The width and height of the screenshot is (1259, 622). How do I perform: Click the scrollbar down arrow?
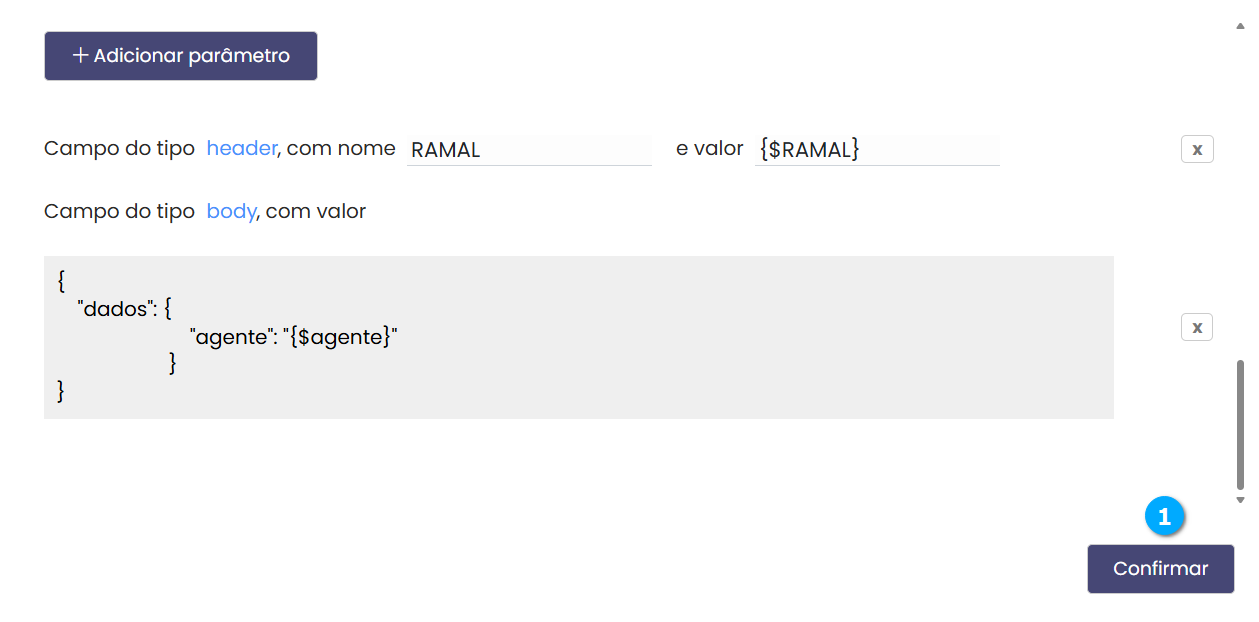(x=1241, y=500)
